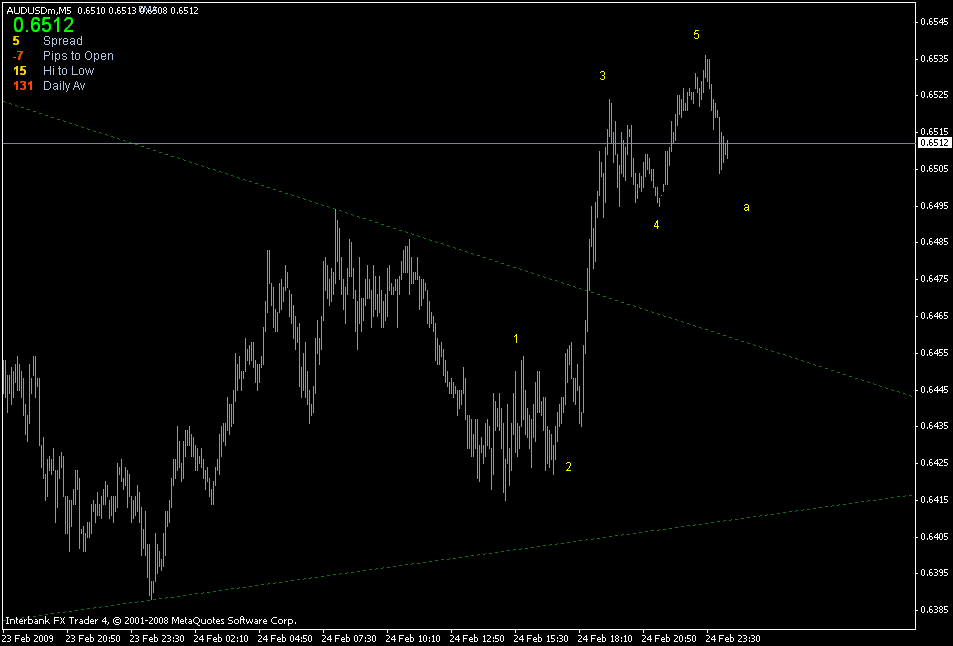Click the current price tag 0.6512 on axis
The height and width of the screenshot is (646, 953).
coord(934,143)
